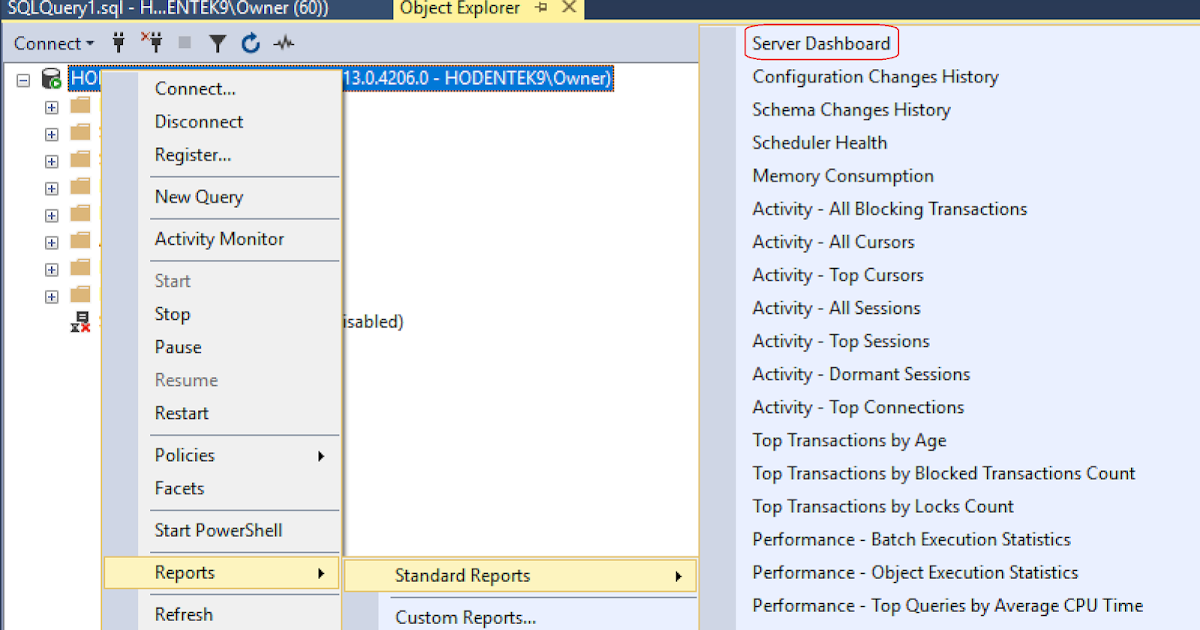The height and width of the screenshot is (630, 1200).
Task: Collapse the HODENTEK9 server node
Action: 22,78
